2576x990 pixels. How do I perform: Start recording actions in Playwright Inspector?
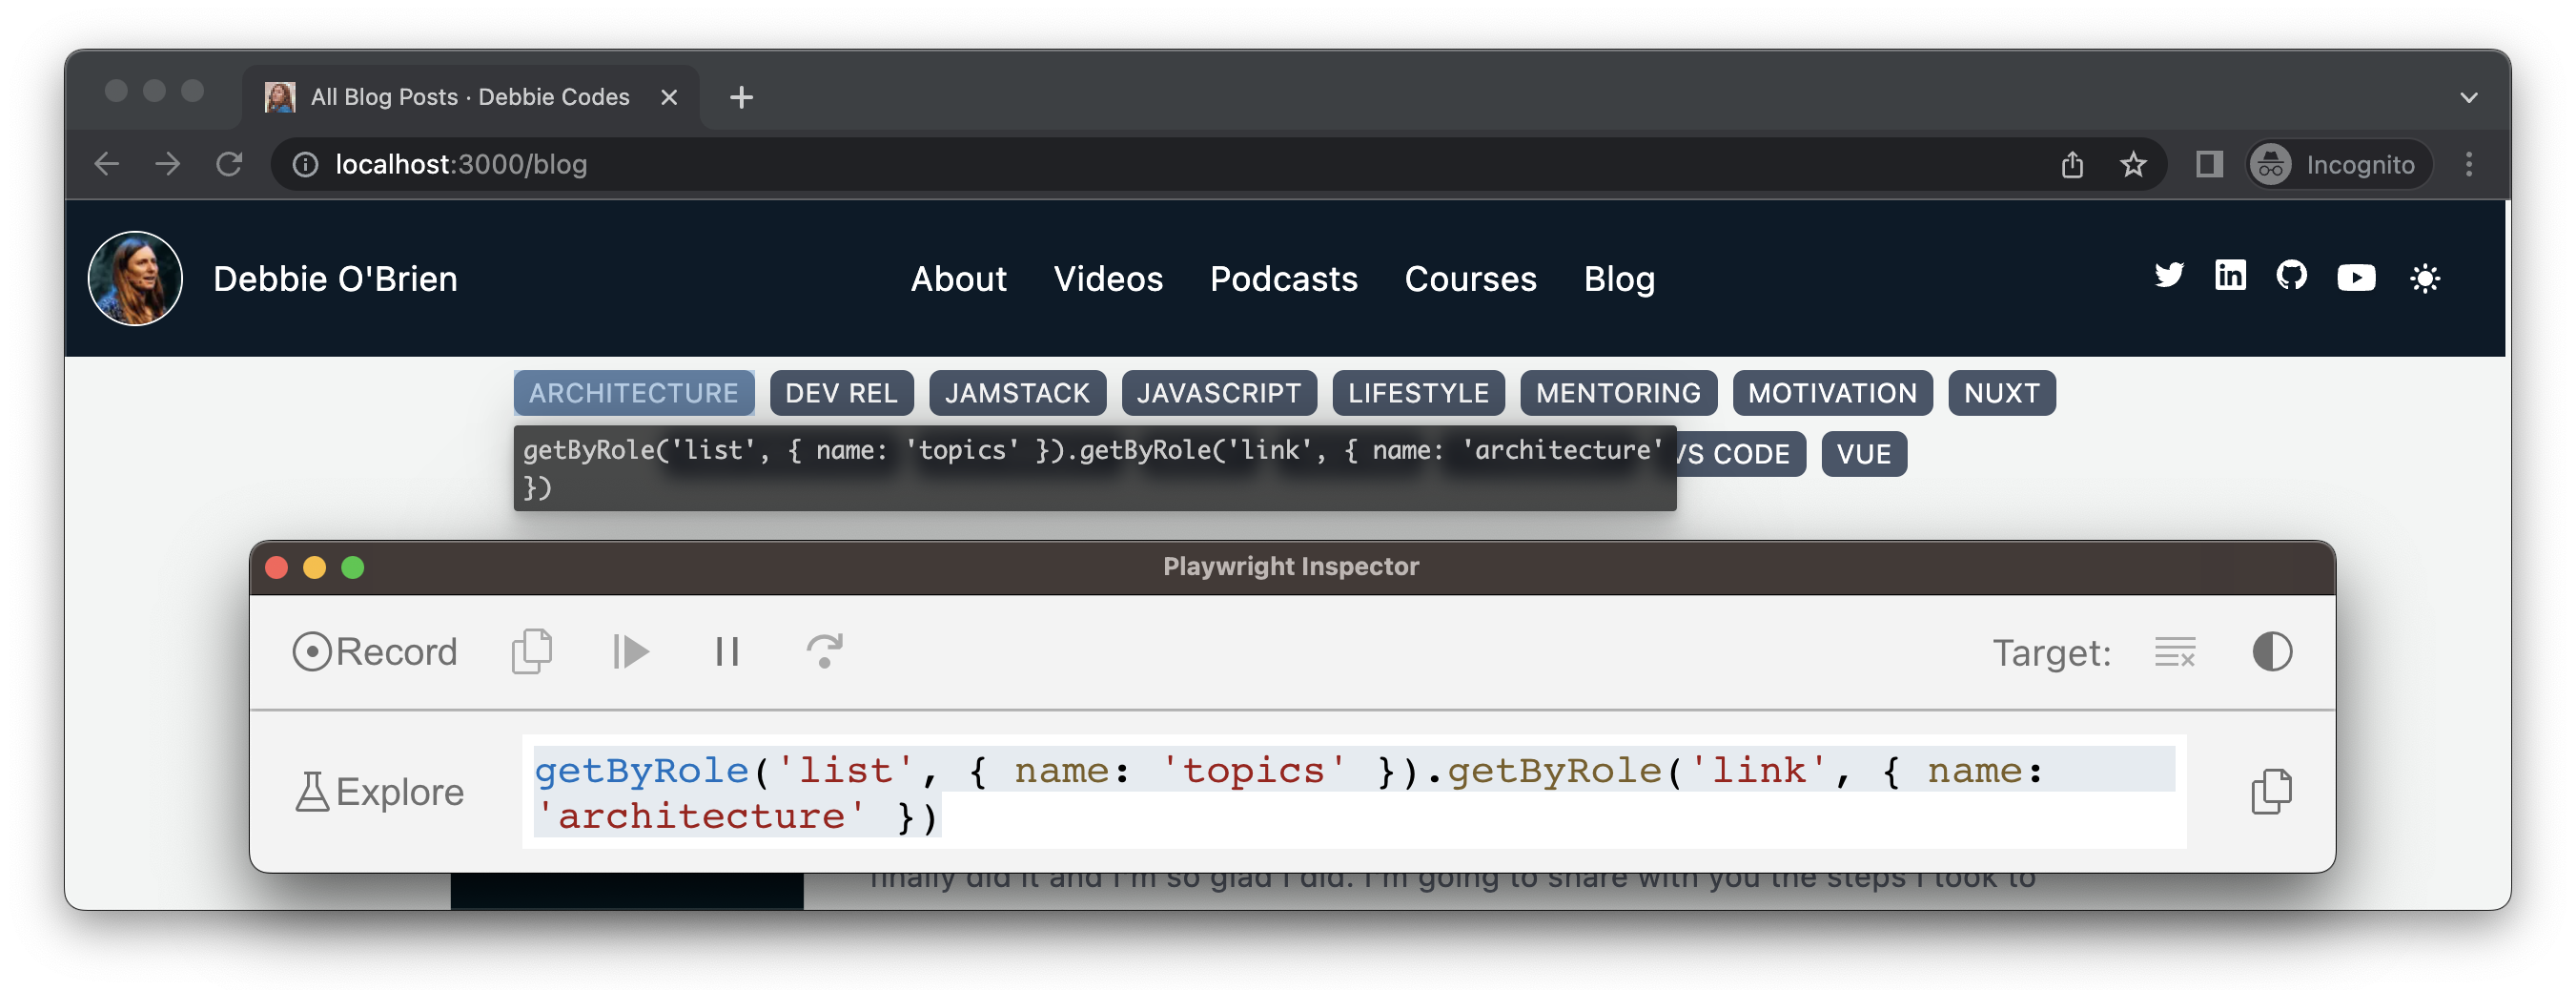click(374, 651)
